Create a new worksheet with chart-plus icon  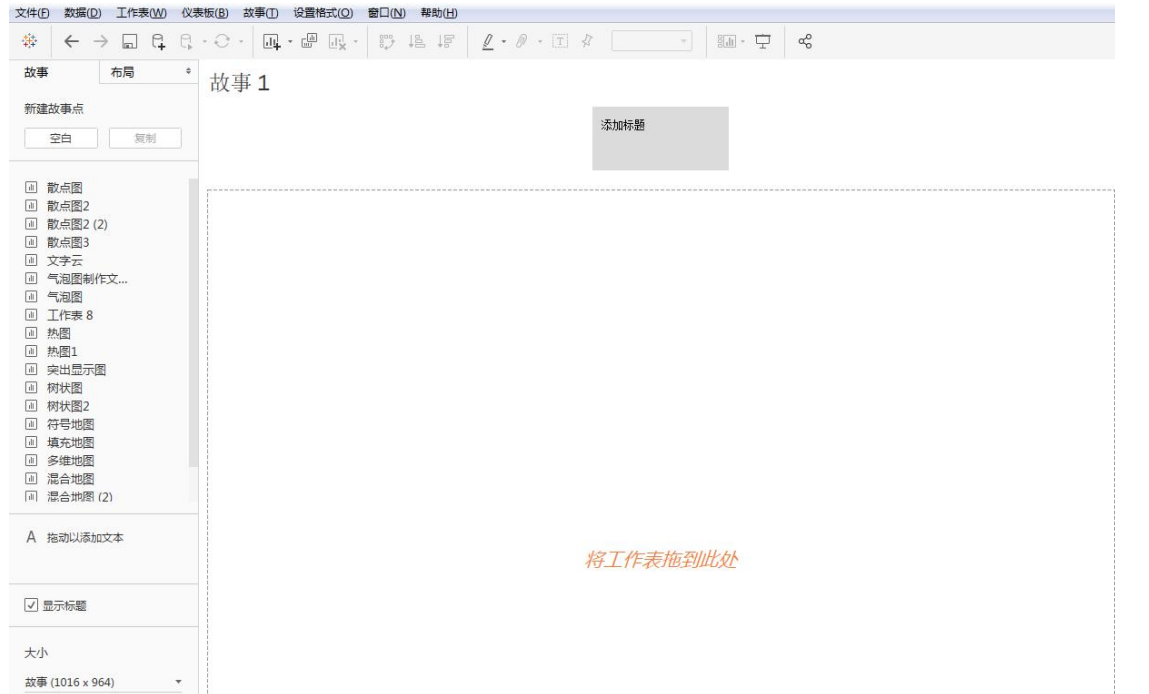pyautogui.click(x=271, y=42)
